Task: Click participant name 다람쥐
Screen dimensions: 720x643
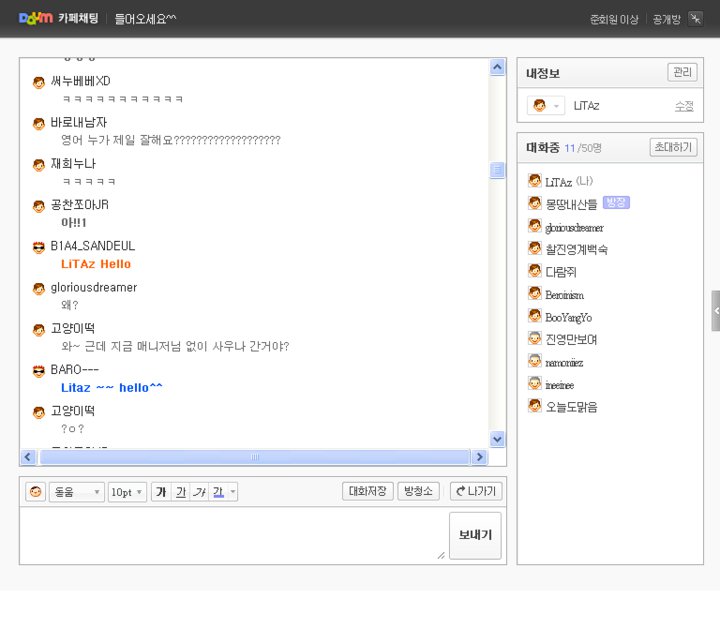Action: [561, 272]
